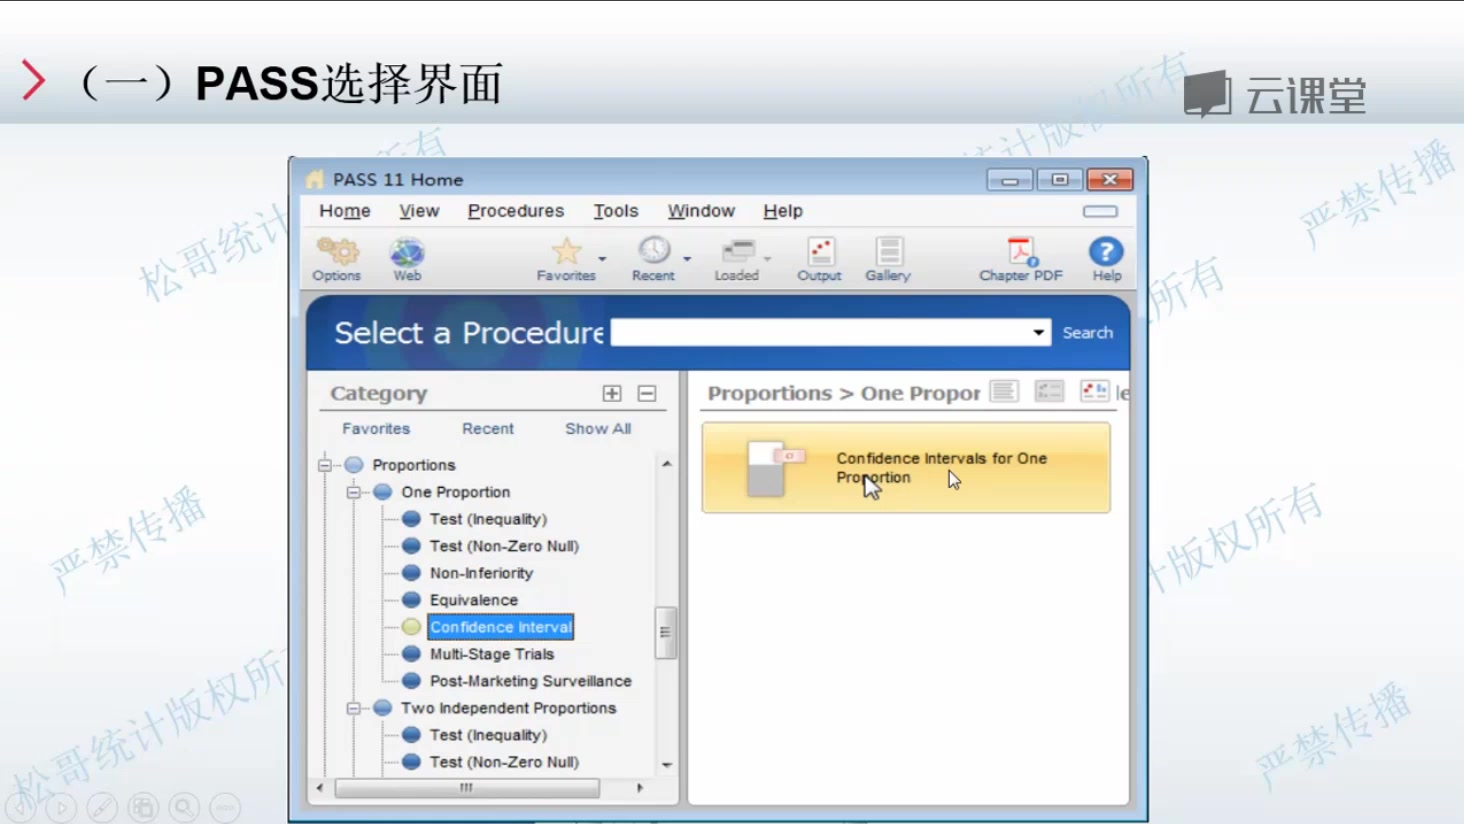Switch procedures to details view icon
The image size is (1464, 824).
click(1049, 391)
